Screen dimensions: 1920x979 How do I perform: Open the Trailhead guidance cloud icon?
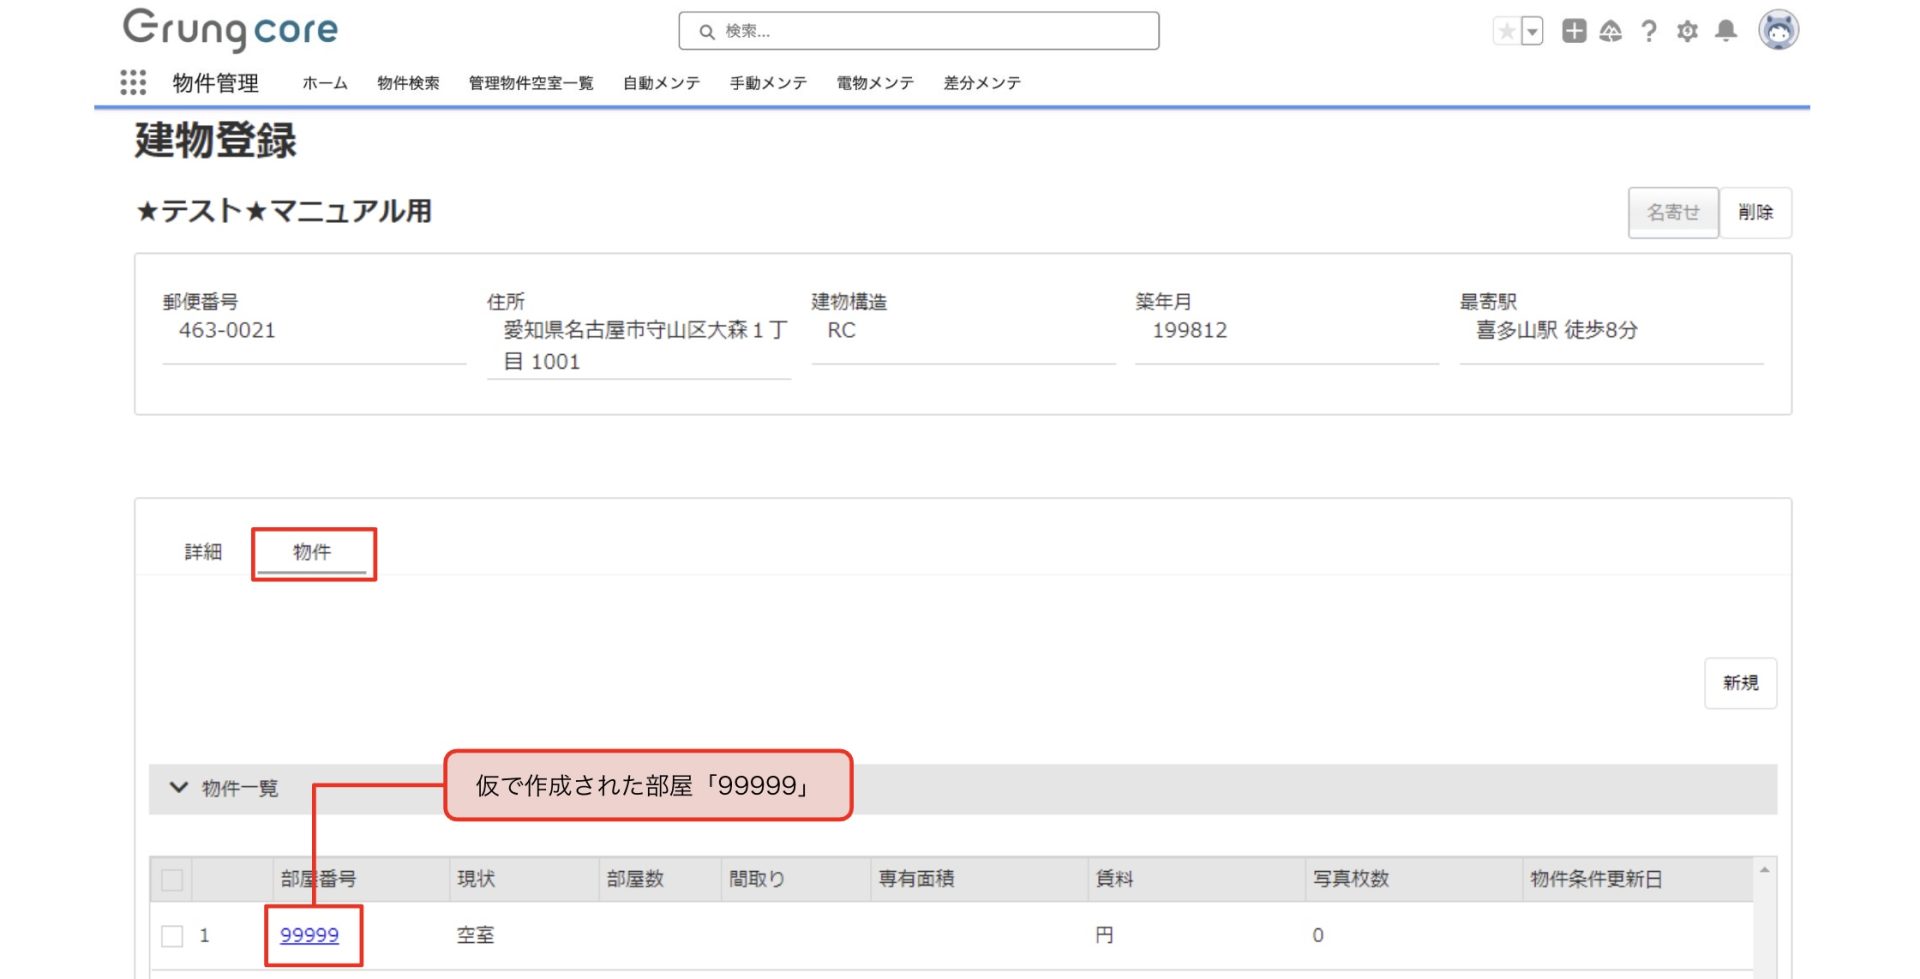pyautogui.click(x=1611, y=31)
